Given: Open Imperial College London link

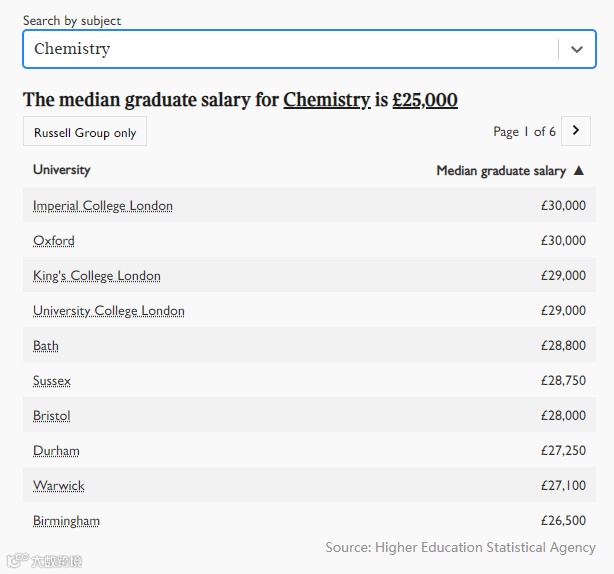Looking at the screenshot, I should pos(103,206).
